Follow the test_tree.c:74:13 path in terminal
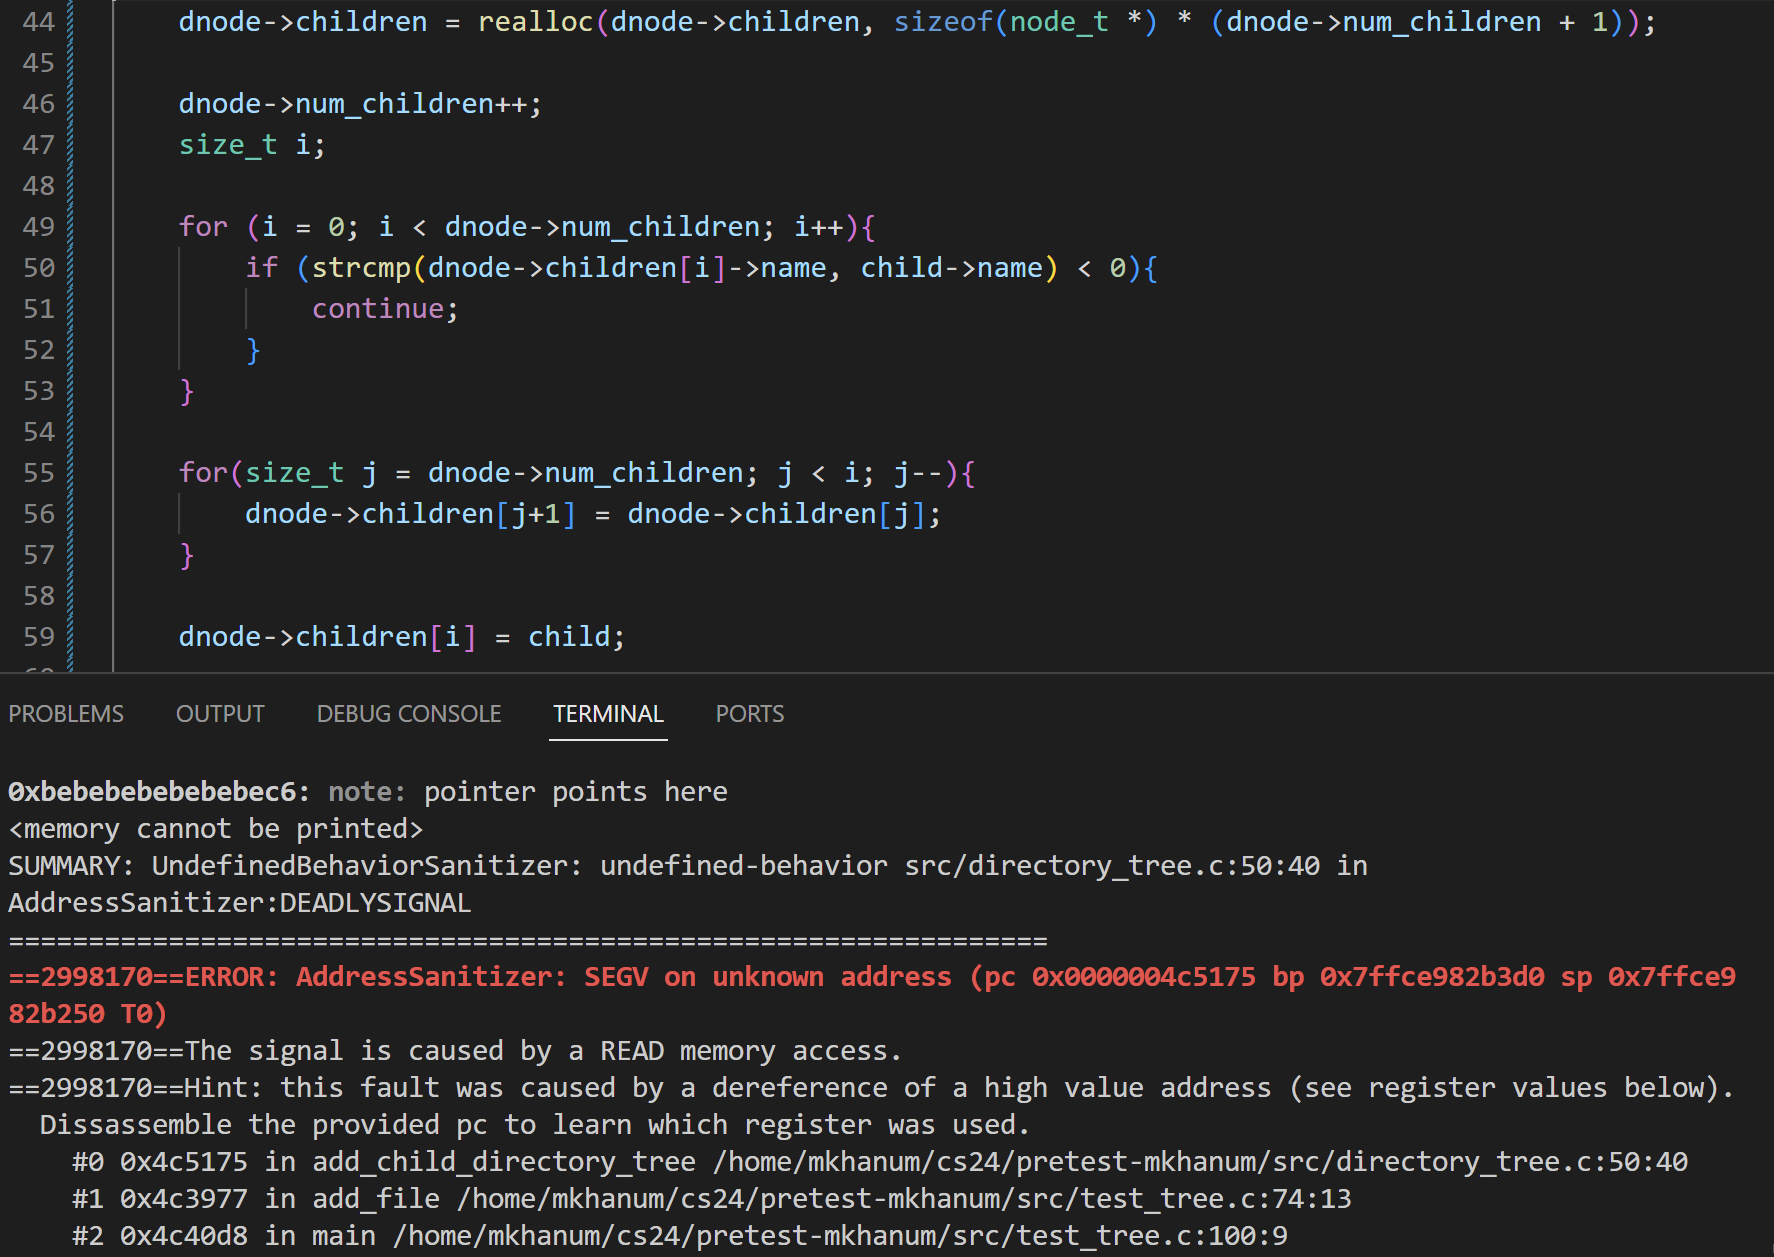1774x1257 pixels. (904, 1199)
